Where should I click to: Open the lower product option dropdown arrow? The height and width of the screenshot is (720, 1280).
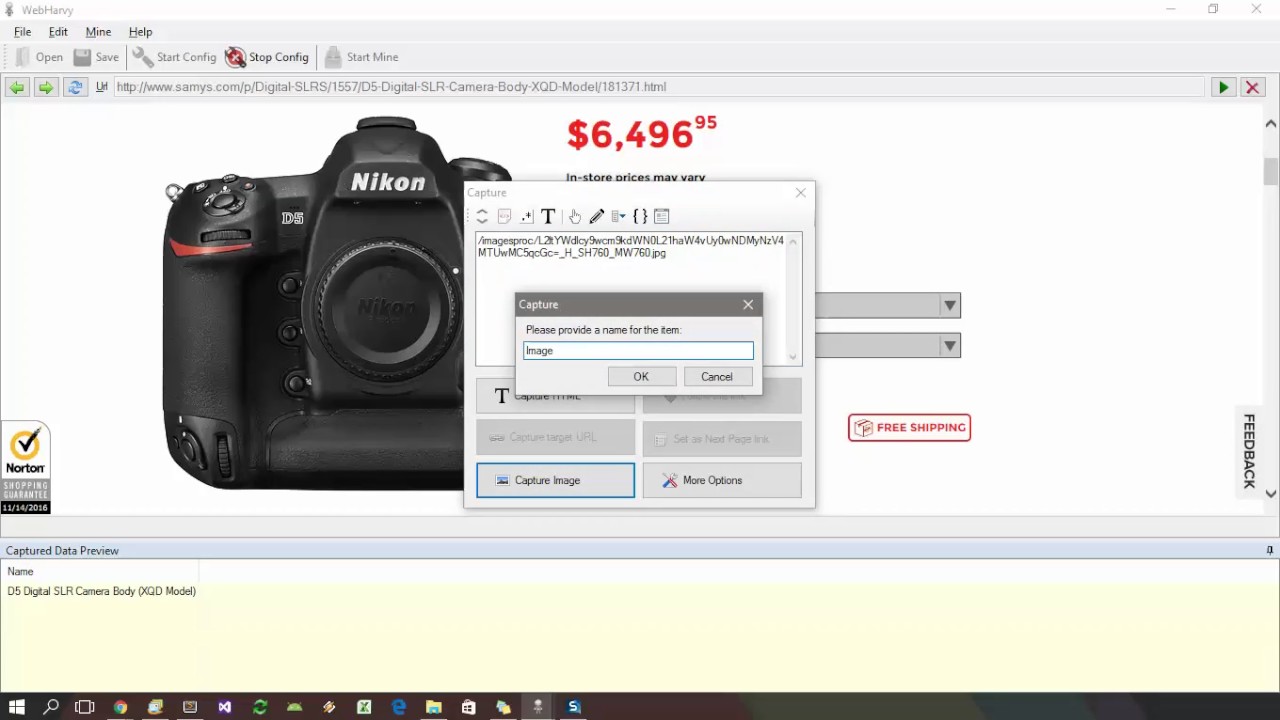coord(950,346)
